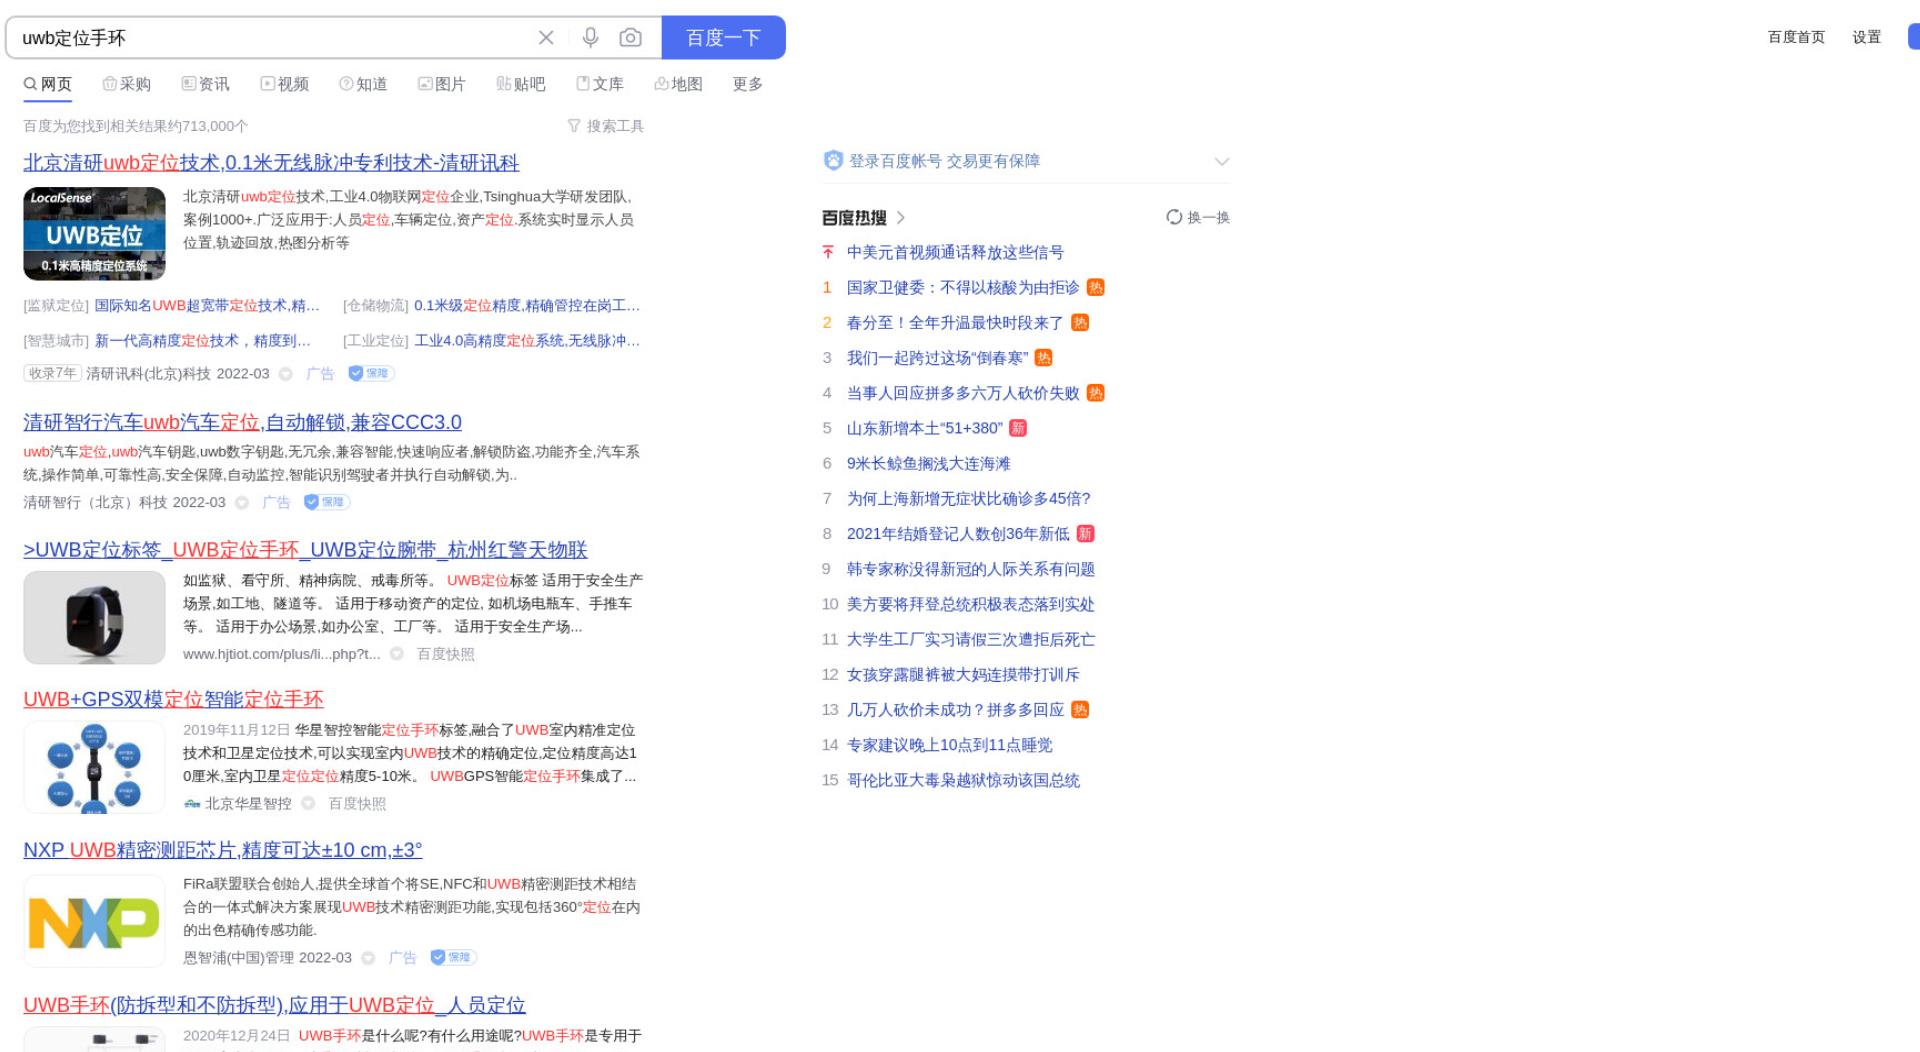Open hot topic 国家卫健委：不得以核酸为由拒诊
This screenshot has width=1920, height=1052.
click(x=963, y=287)
